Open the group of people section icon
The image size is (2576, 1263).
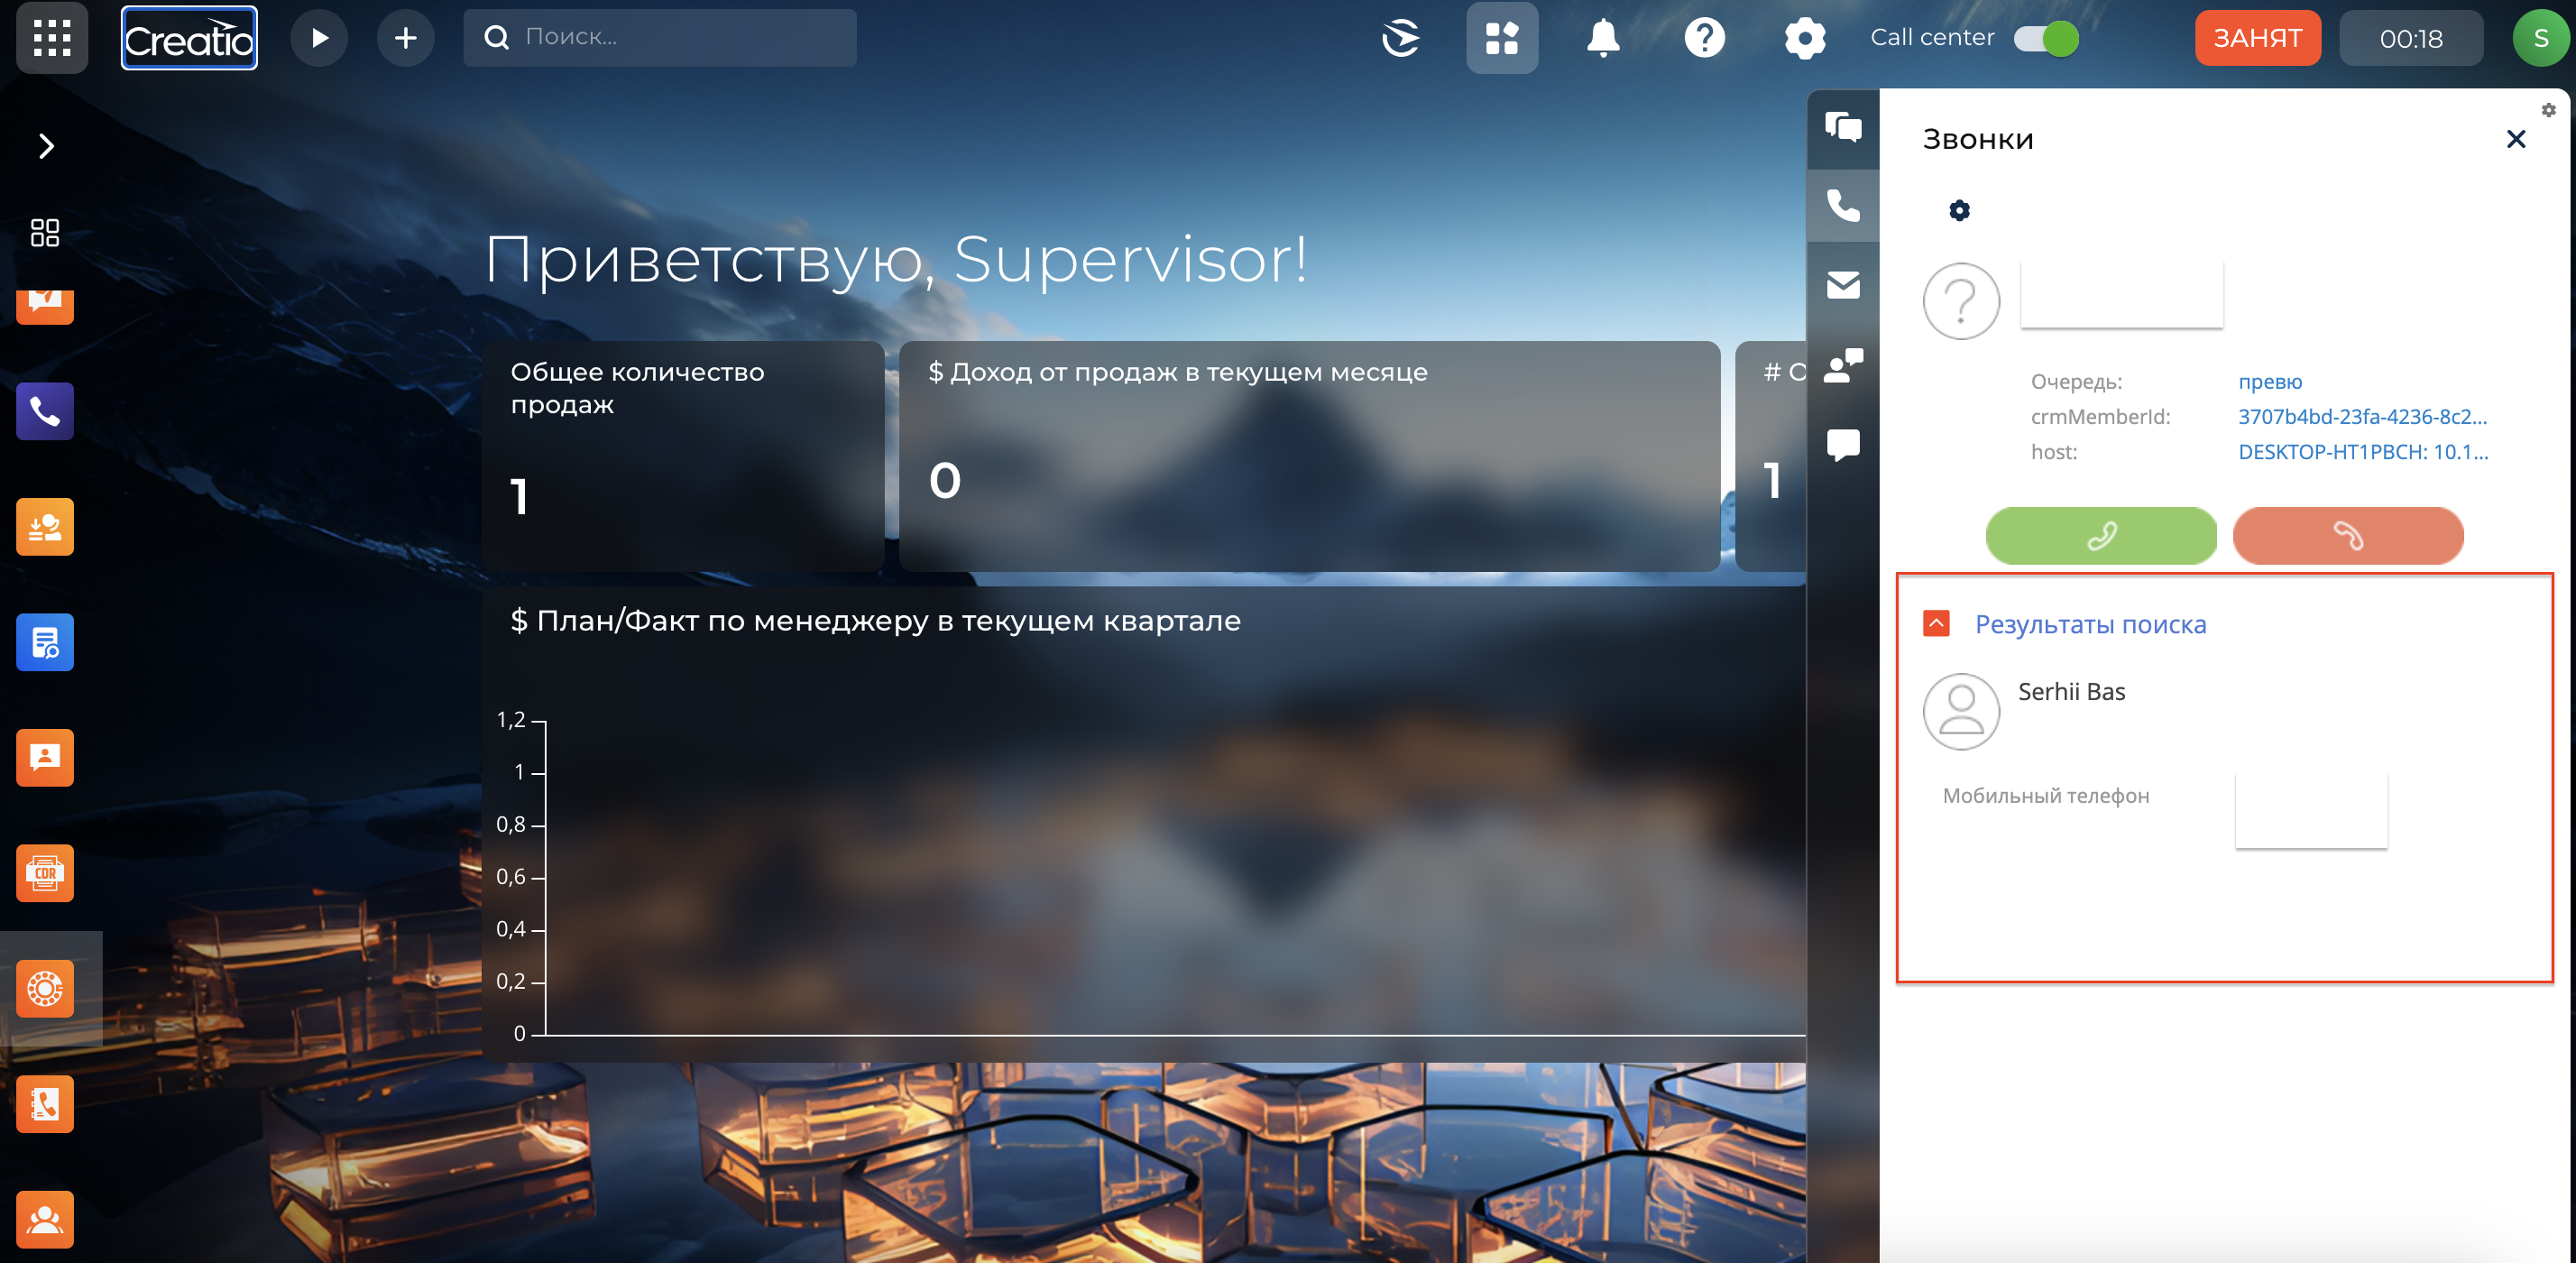point(45,1219)
